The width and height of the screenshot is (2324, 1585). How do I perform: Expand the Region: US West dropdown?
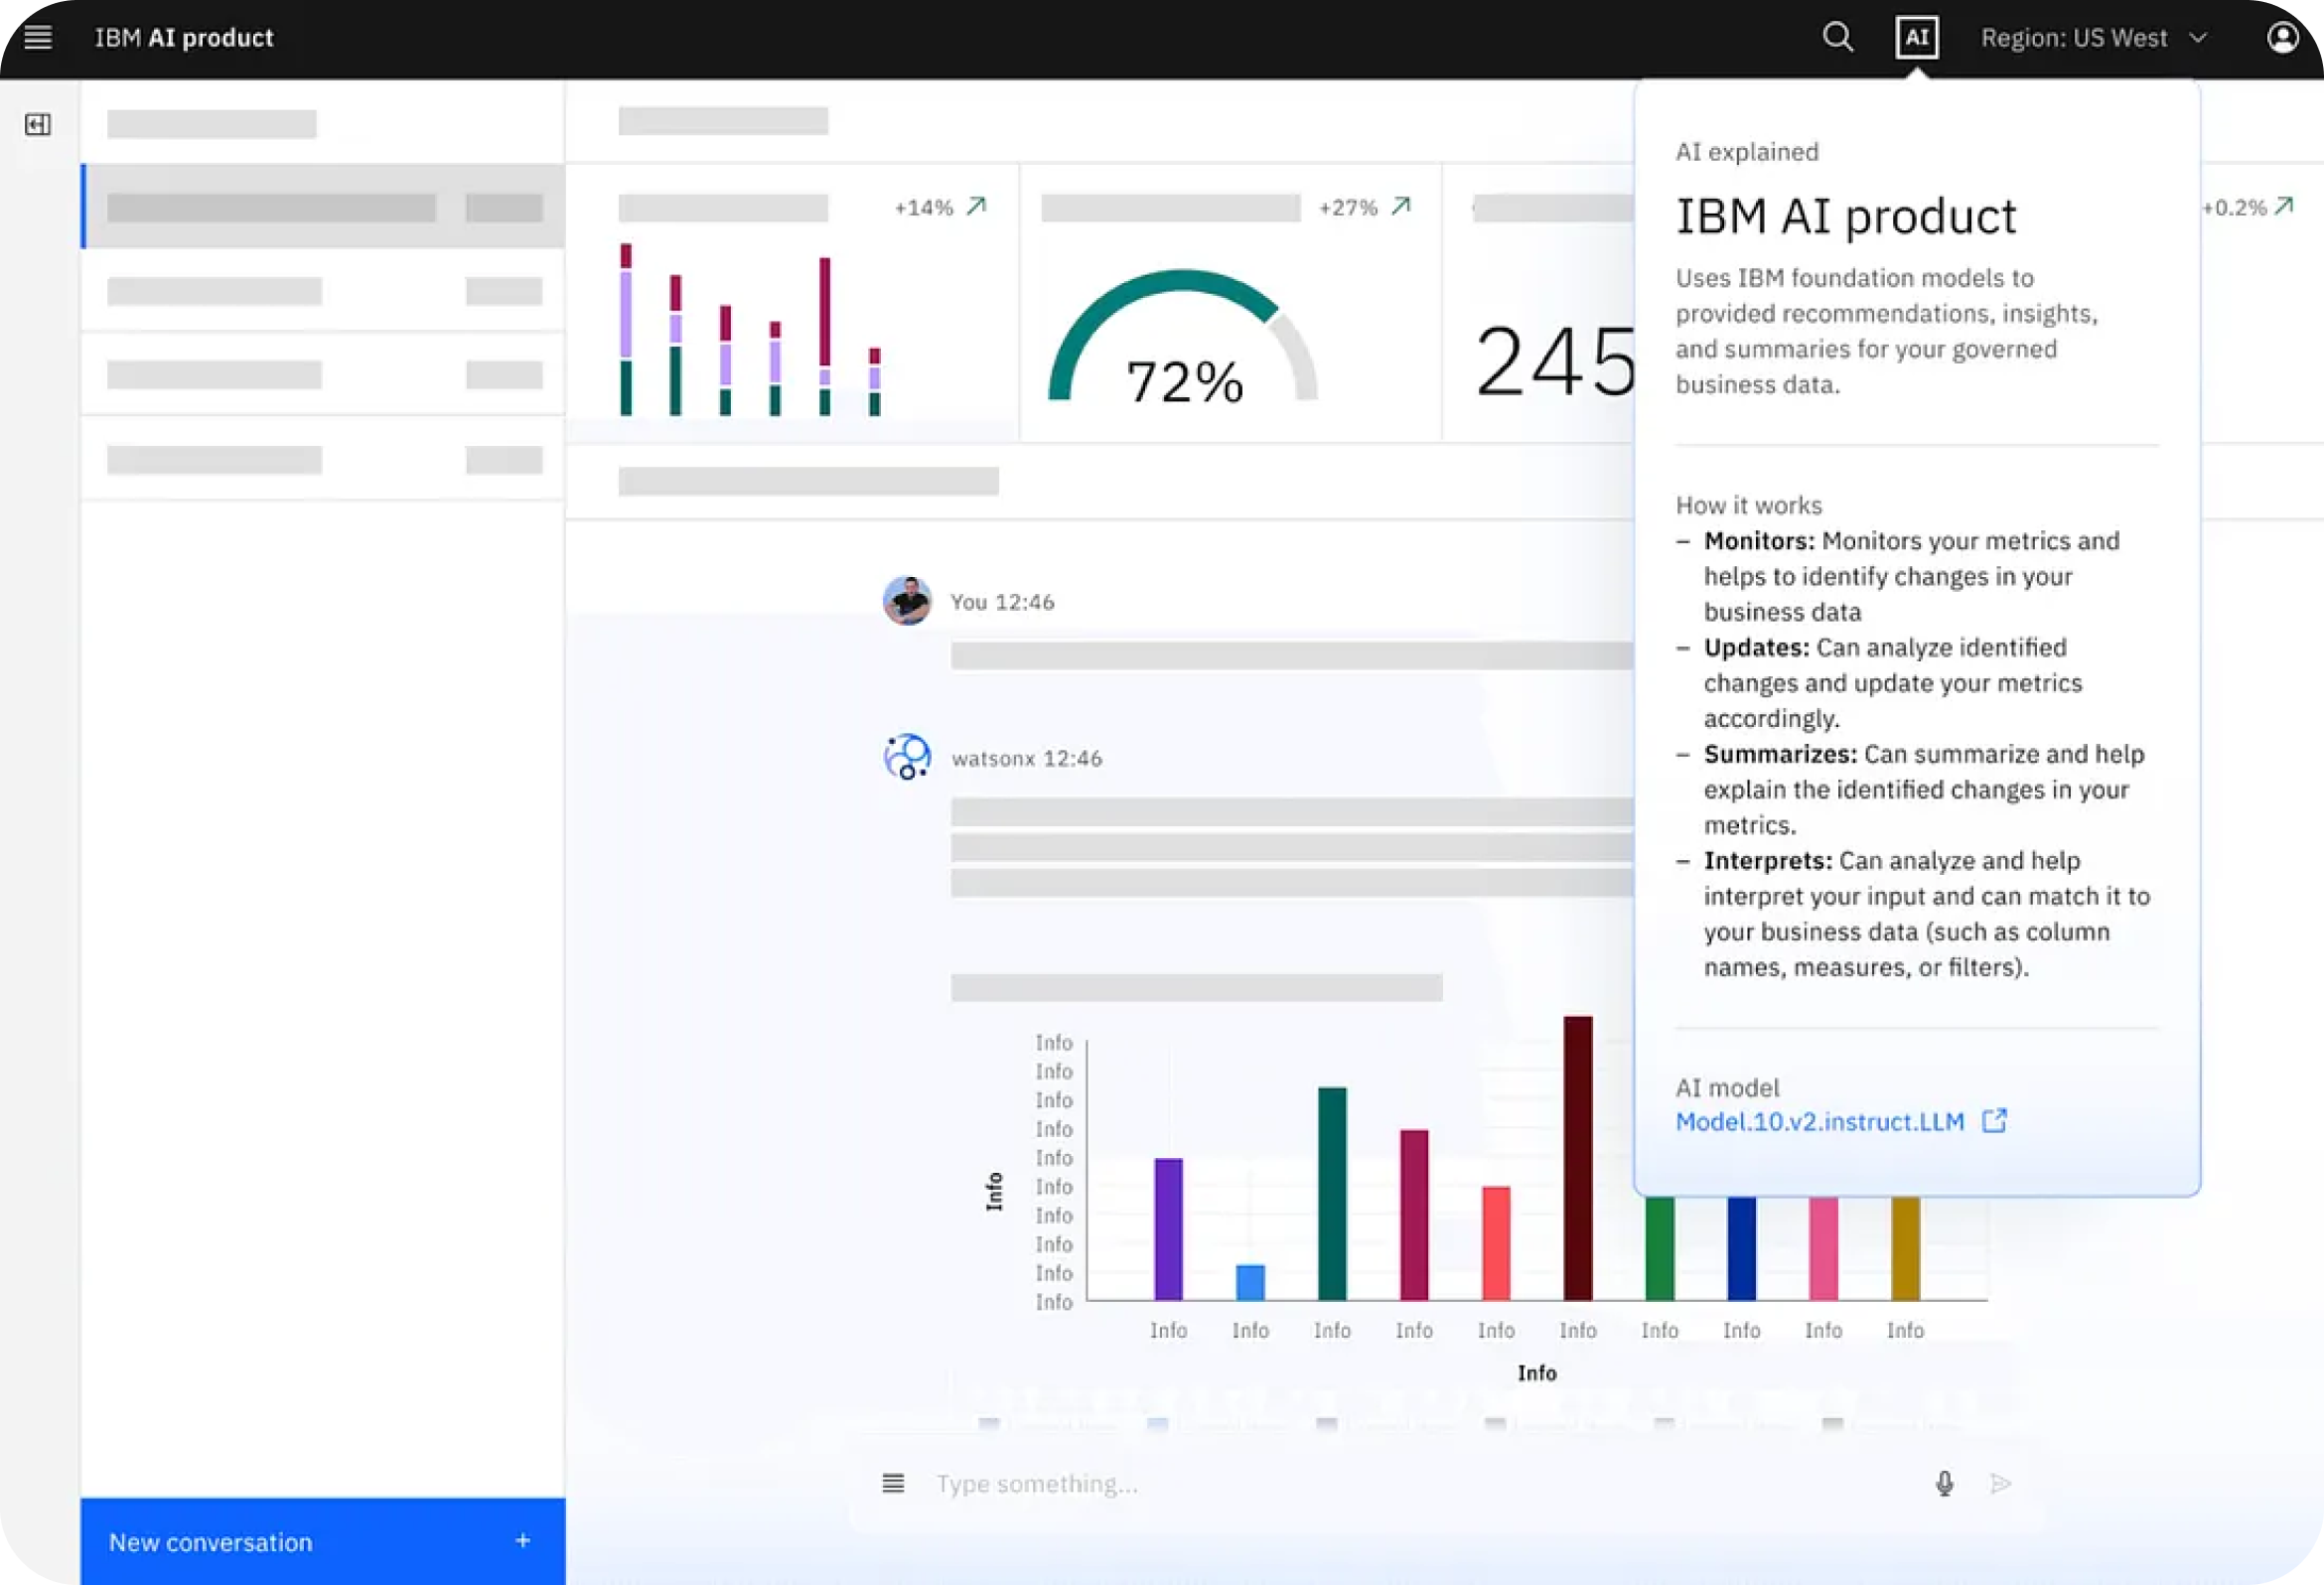pyautogui.click(x=2093, y=38)
